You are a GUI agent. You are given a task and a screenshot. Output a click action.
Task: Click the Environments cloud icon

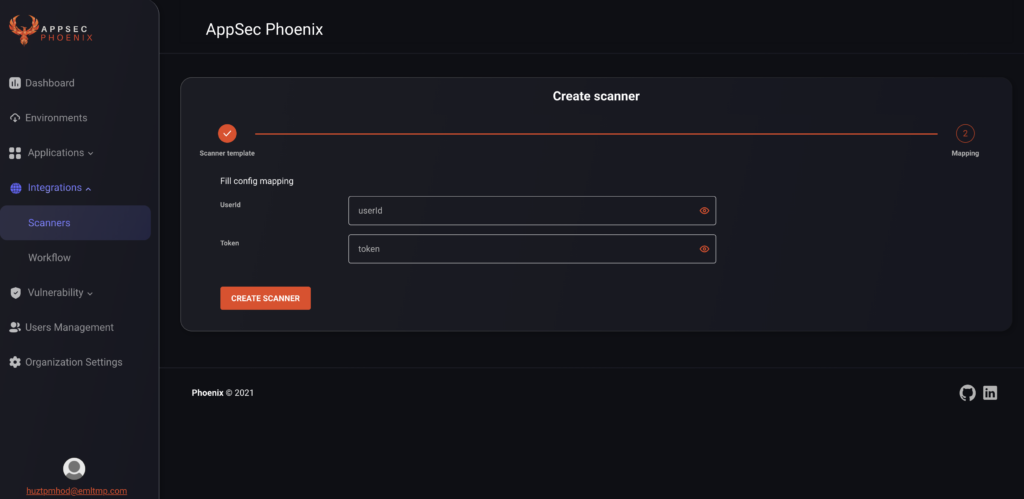14,118
